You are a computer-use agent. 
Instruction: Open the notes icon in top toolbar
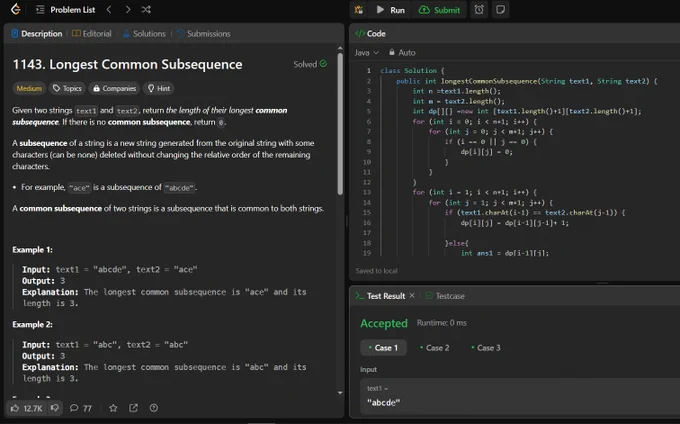point(500,10)
